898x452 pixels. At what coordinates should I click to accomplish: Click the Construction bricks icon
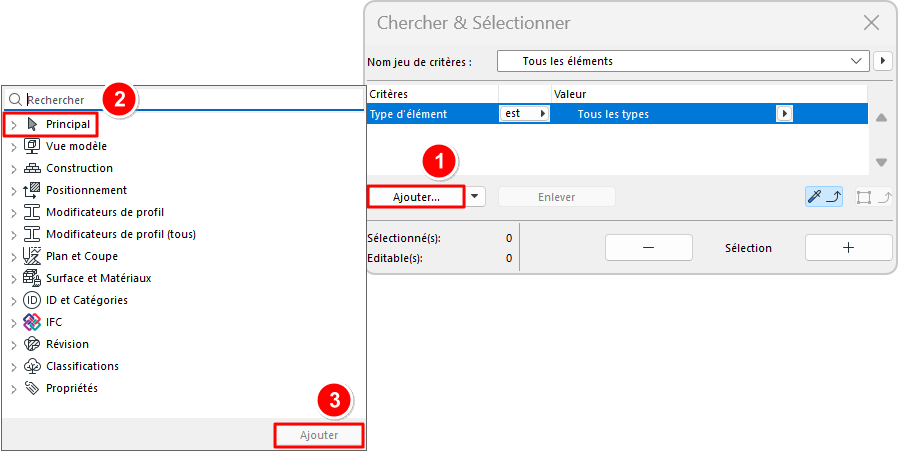pyautogui.click(x=31, y=168)
